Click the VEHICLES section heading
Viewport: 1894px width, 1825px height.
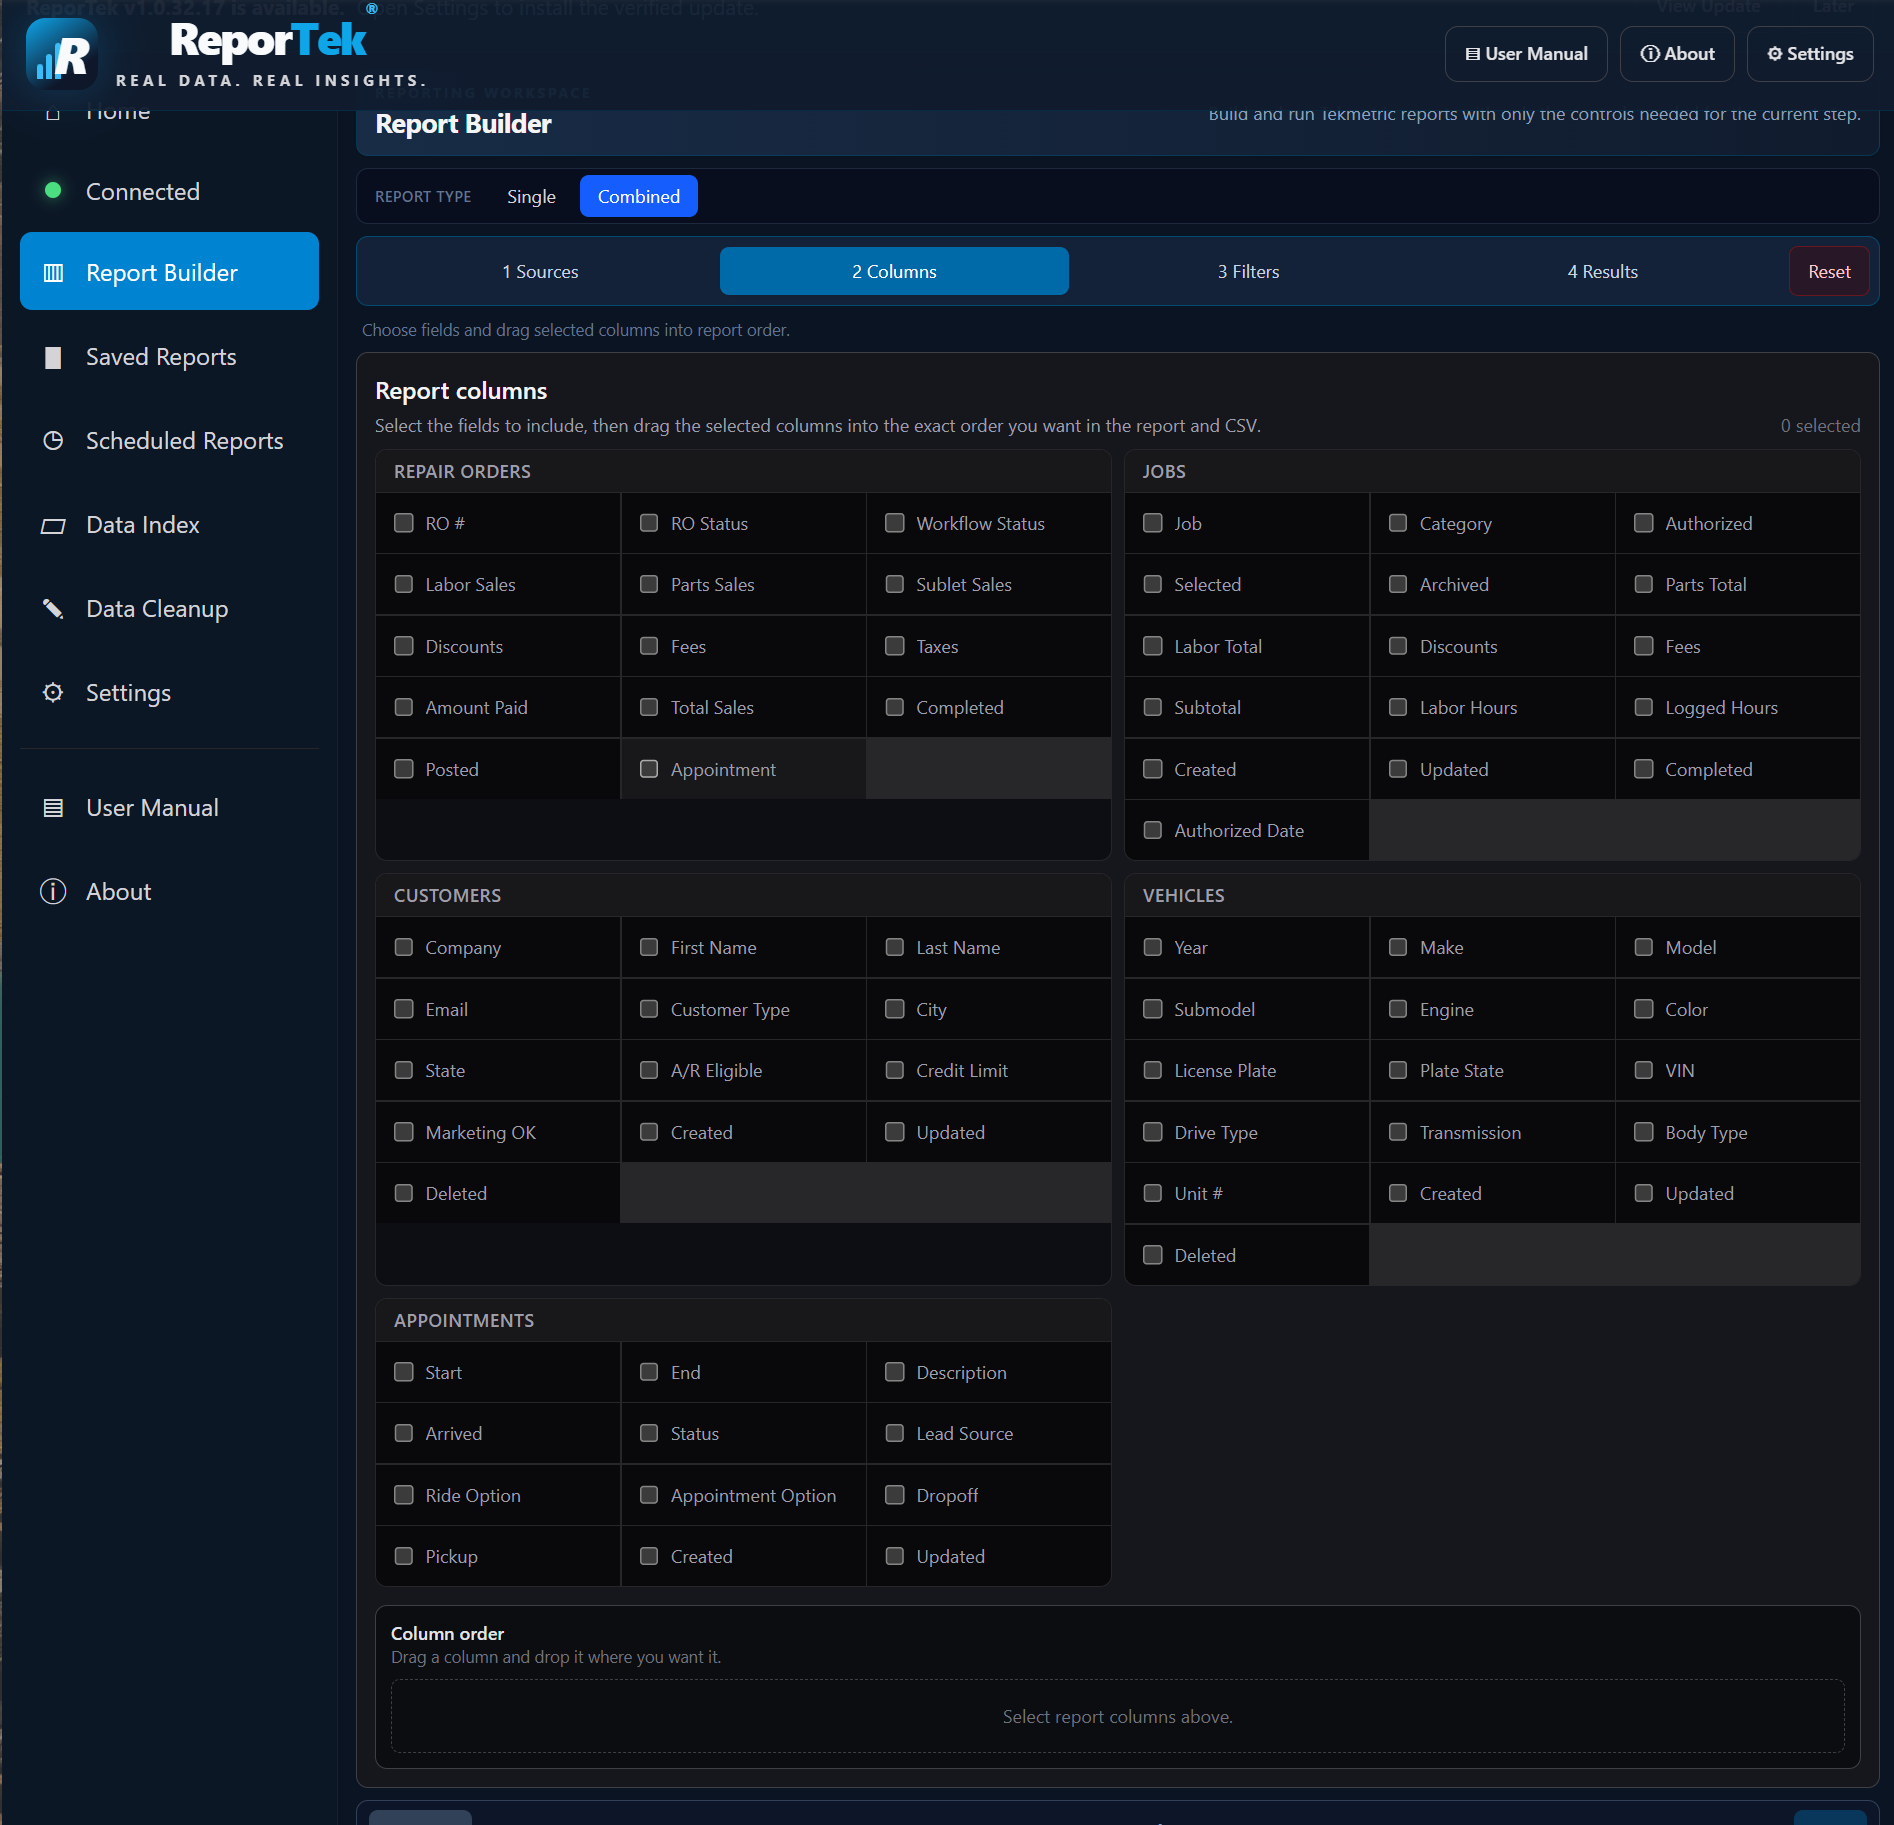pyautogui.click(x=1183, y=896)
